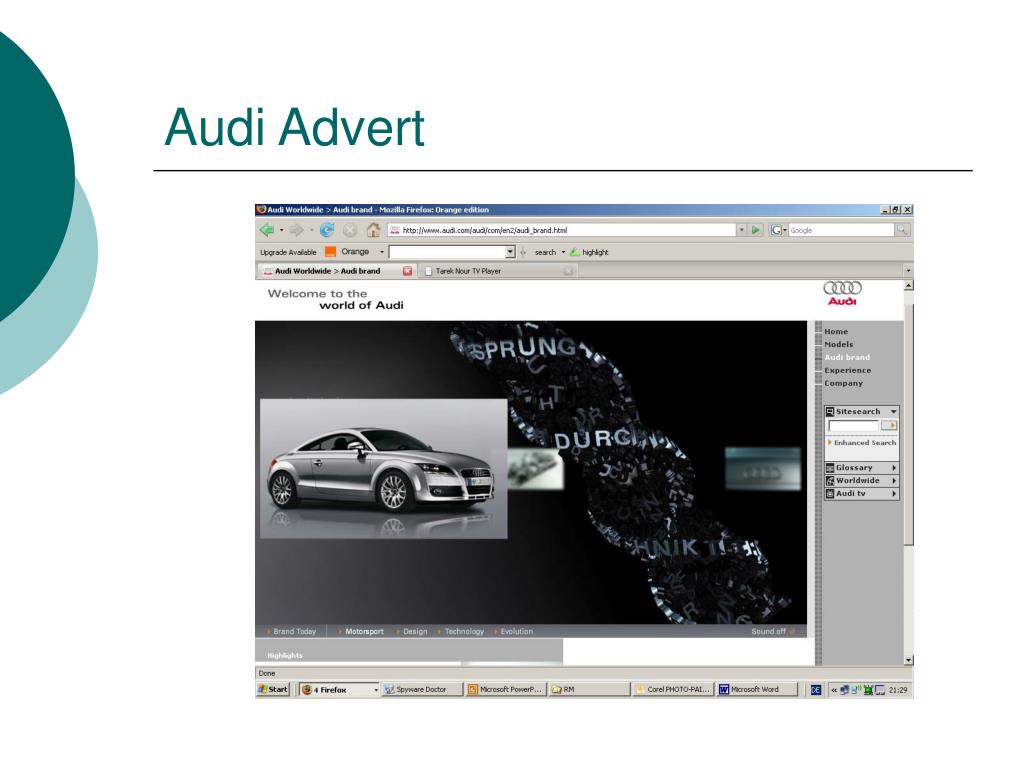Expand the Sitesearch panel arrow
The image size is (1024, 768).
893,412
